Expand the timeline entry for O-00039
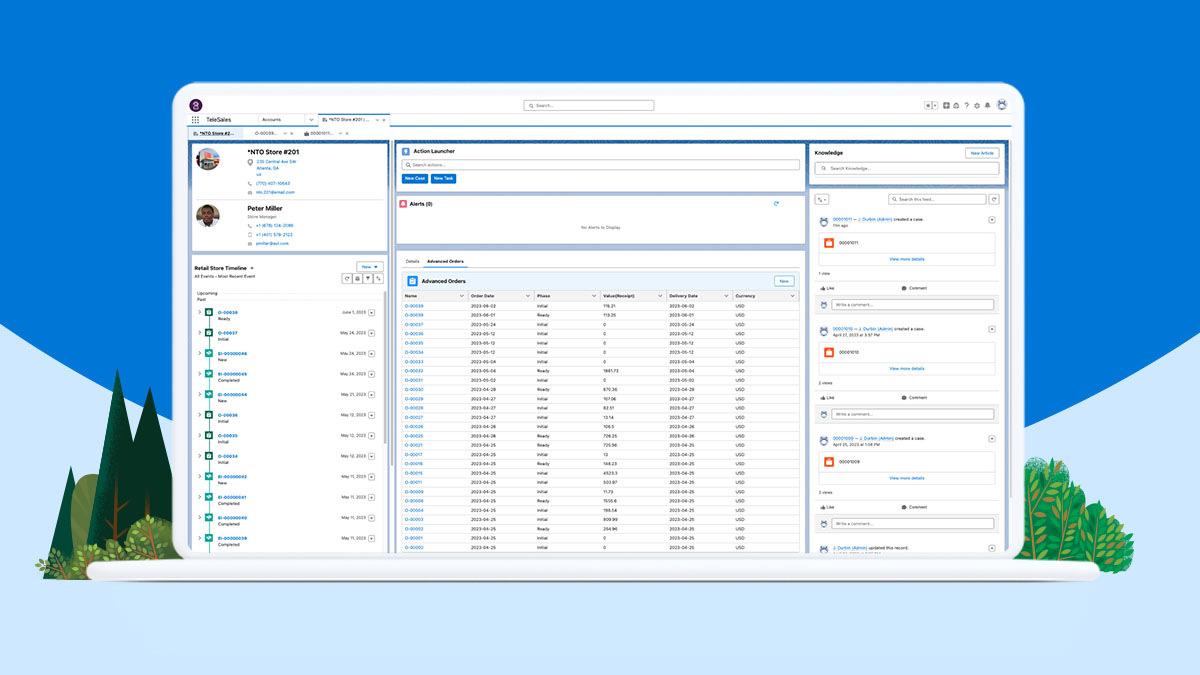The image size is (1200, 675). click(199, 312)
